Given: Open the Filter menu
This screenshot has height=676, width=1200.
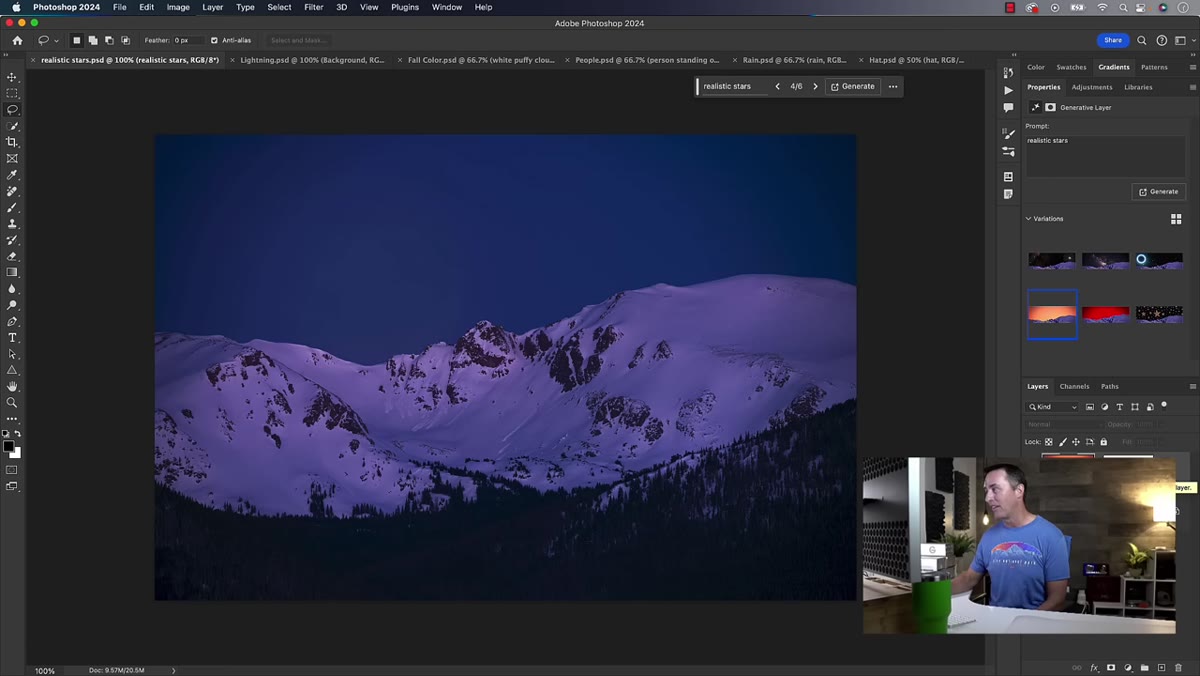Looking at the screenshot, I should tap(313, 7).
